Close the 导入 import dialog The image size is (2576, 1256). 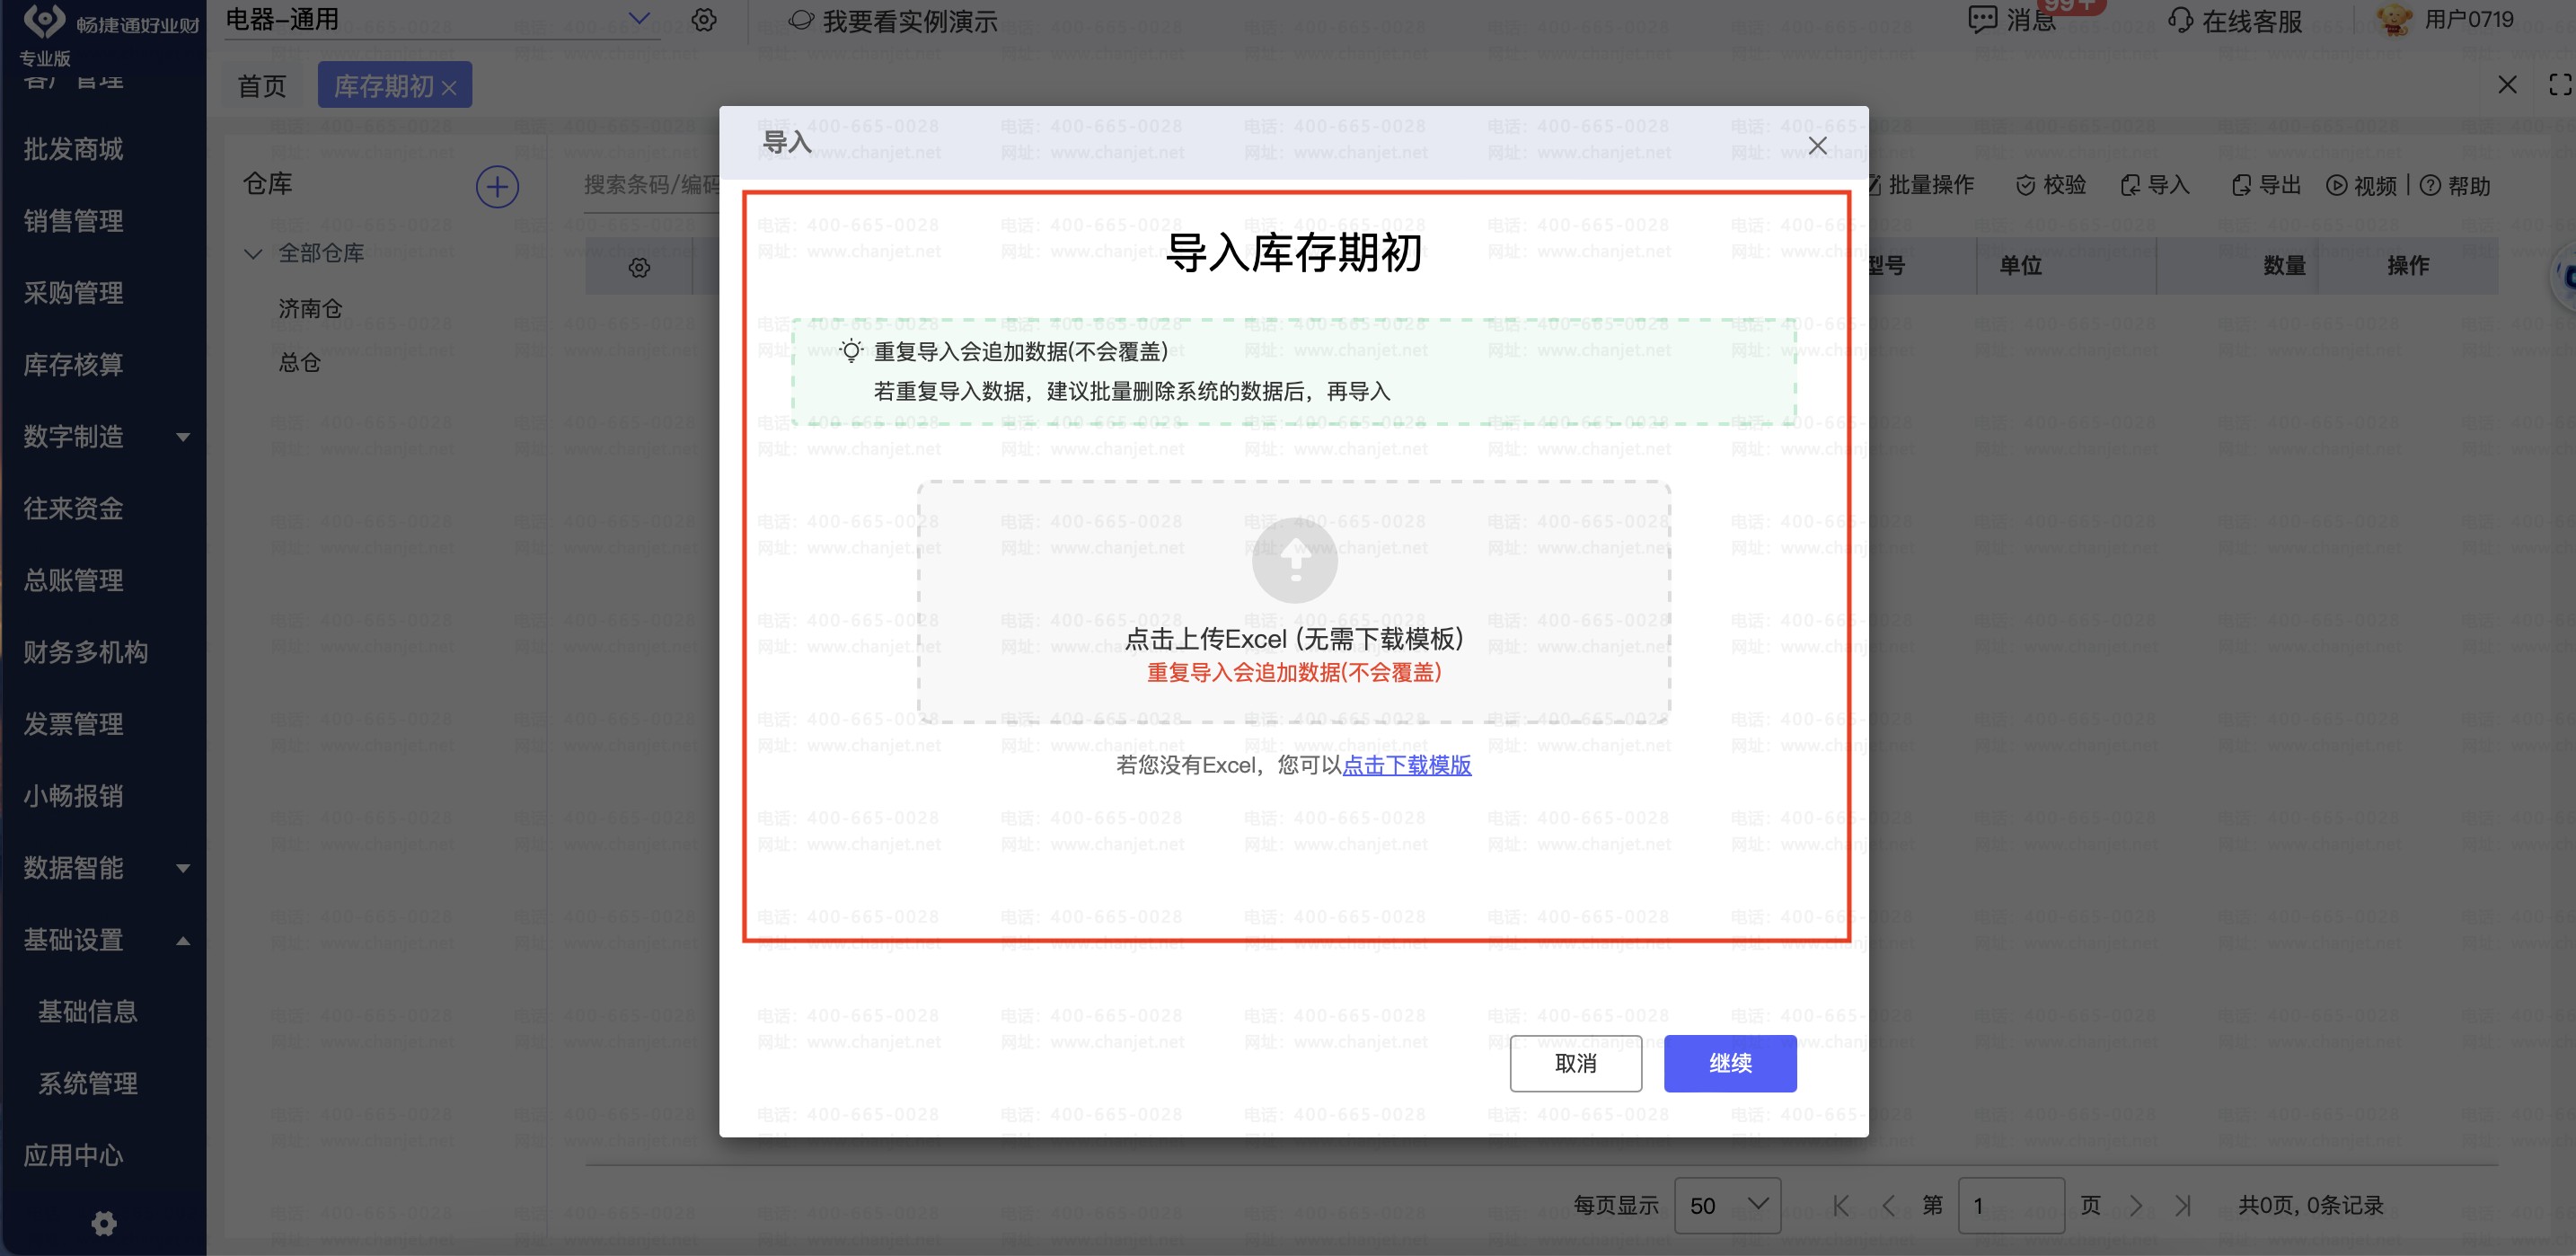1817,146
